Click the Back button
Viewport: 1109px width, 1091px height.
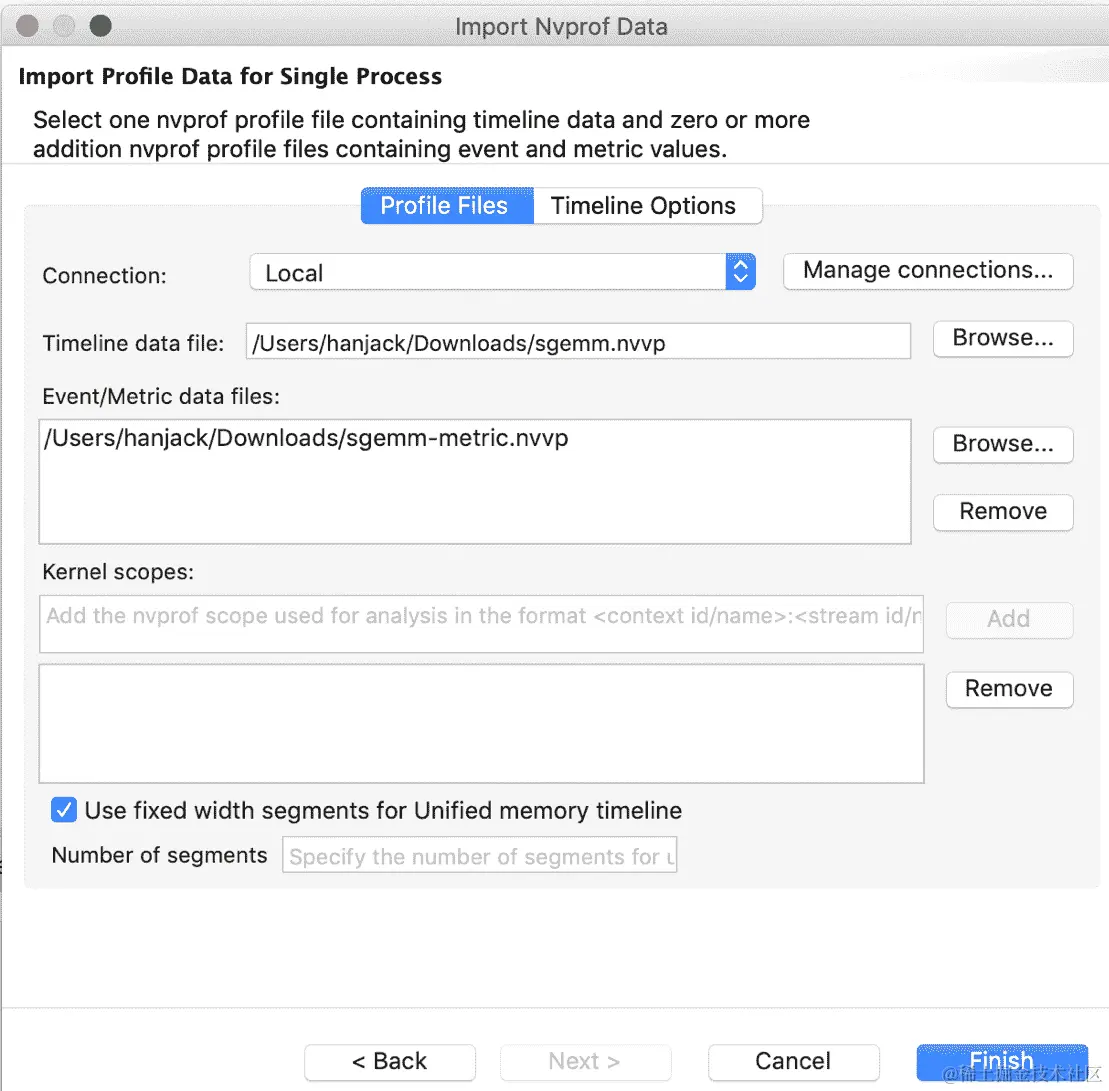point(389,1062)
